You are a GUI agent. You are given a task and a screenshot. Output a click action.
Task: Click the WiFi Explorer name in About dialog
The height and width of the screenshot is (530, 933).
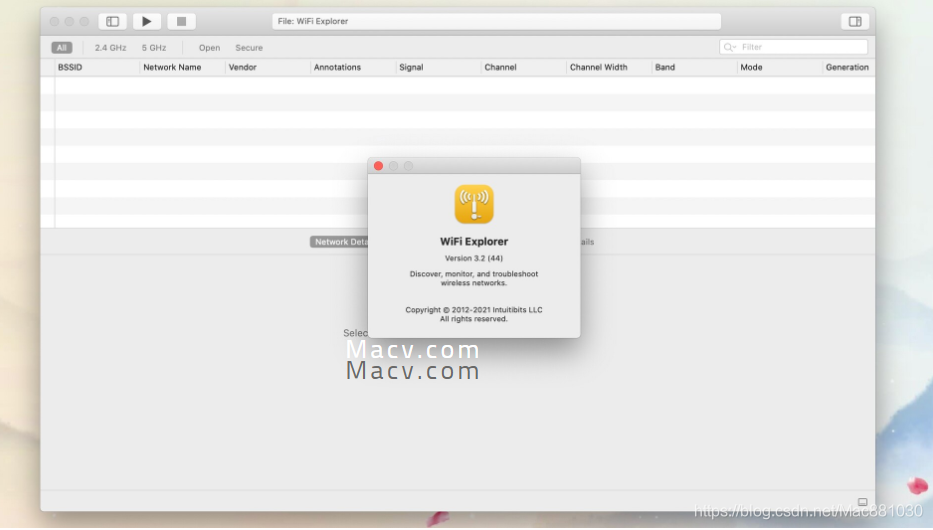[474, 242]
